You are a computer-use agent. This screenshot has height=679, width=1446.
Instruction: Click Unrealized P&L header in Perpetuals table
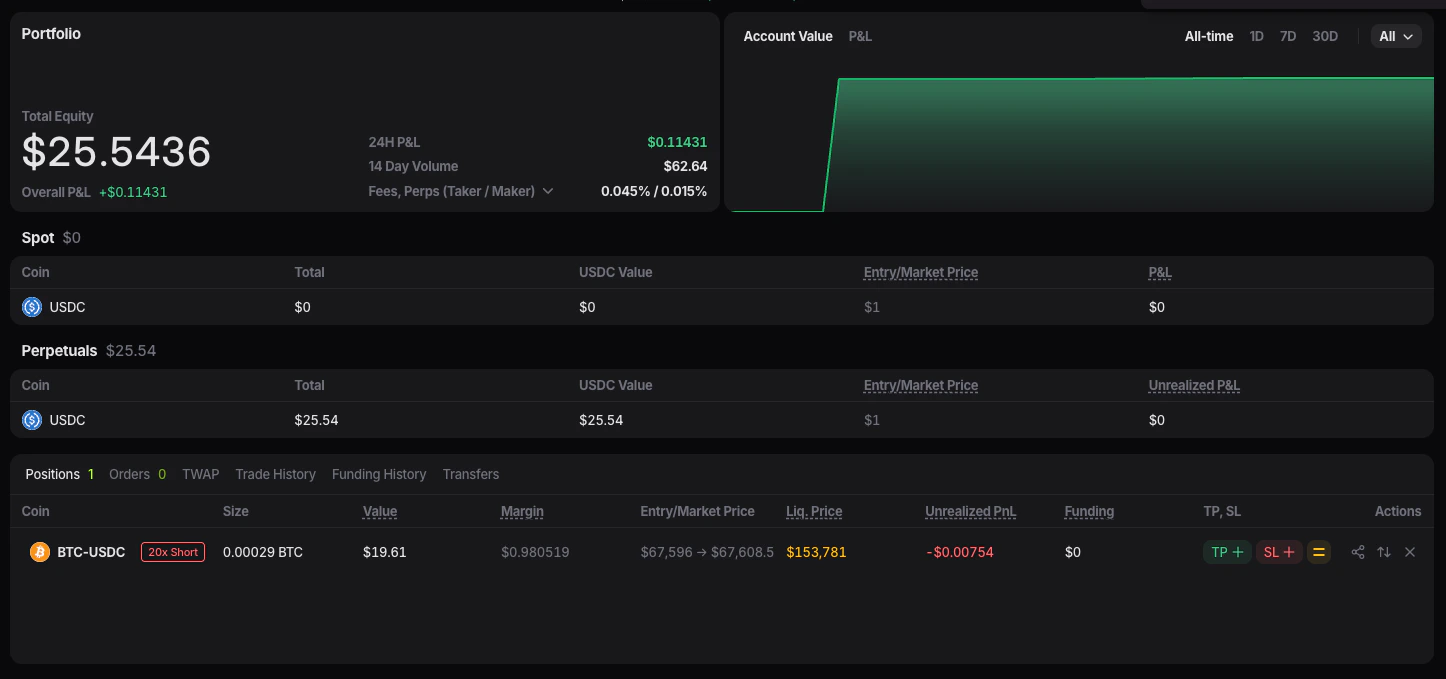coord(1194,385)
